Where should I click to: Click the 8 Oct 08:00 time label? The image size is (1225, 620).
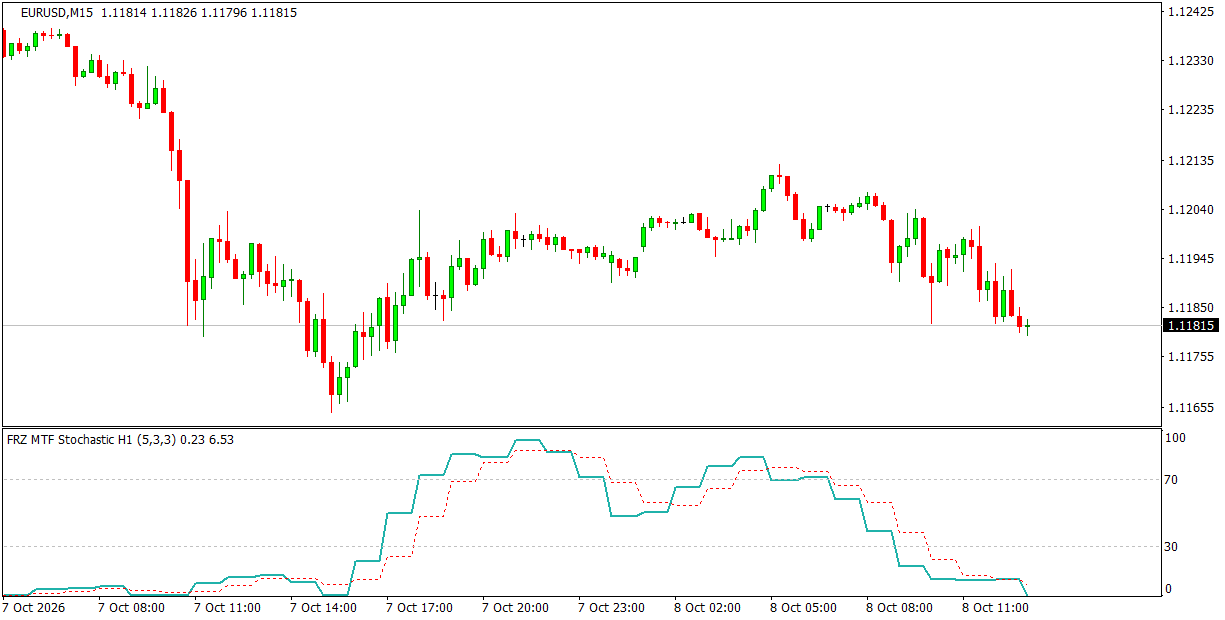899,607
